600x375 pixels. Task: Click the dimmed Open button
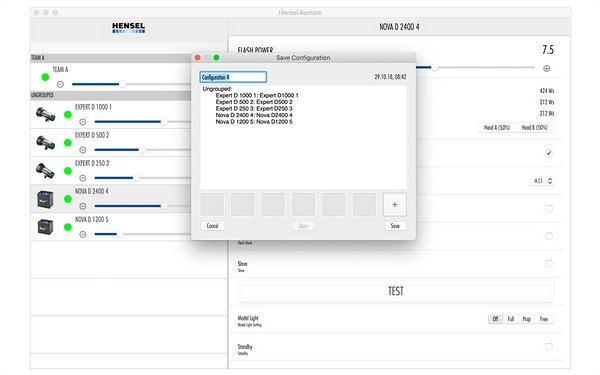[303, 226]
